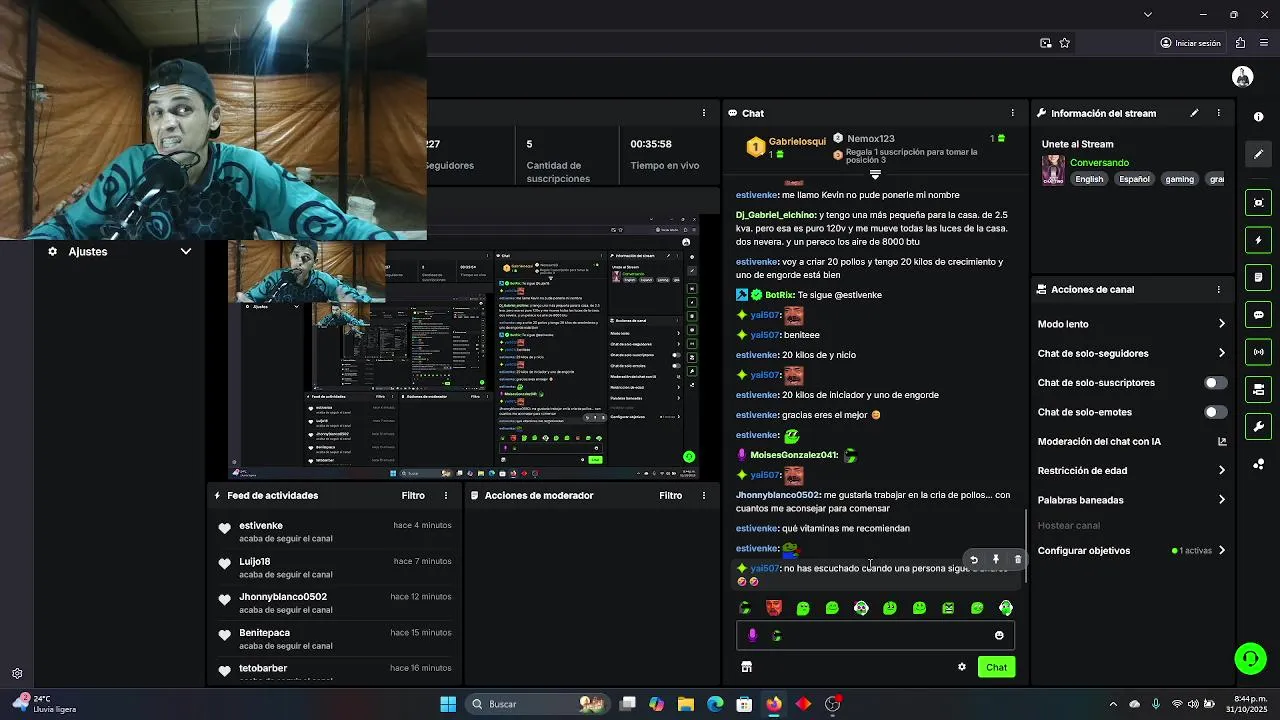Open the shop icon below chat input
Viewport: 1280px width, 720px height.
[746, 667]
